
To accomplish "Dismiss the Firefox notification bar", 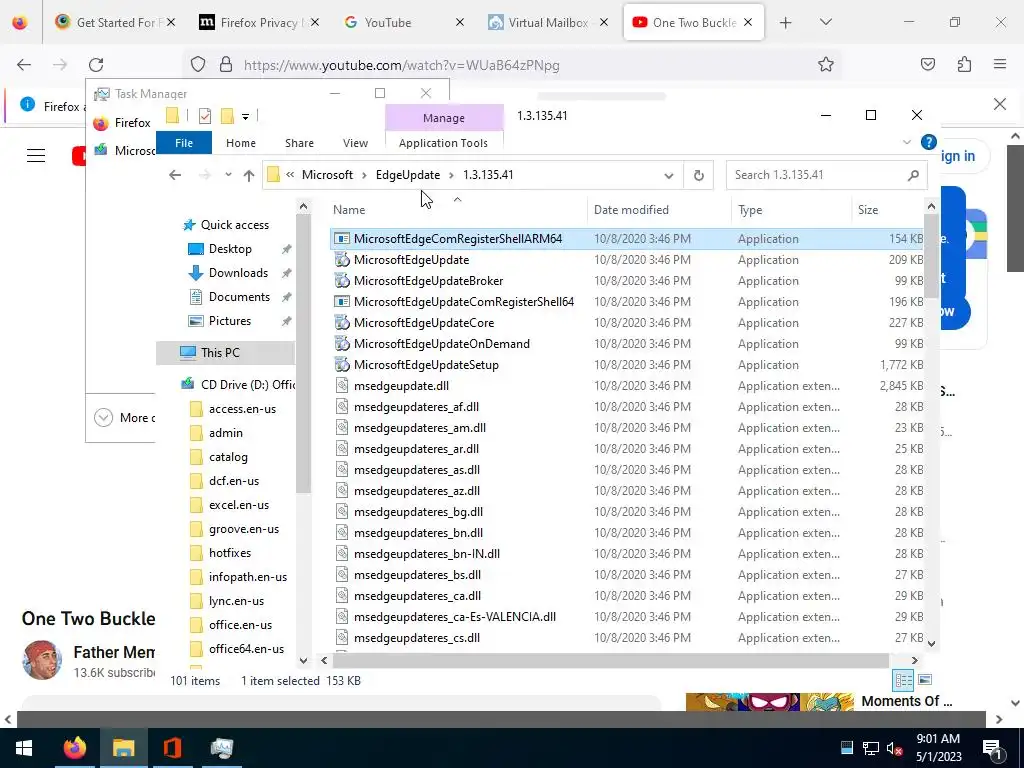I will click(x=999, y=104).
